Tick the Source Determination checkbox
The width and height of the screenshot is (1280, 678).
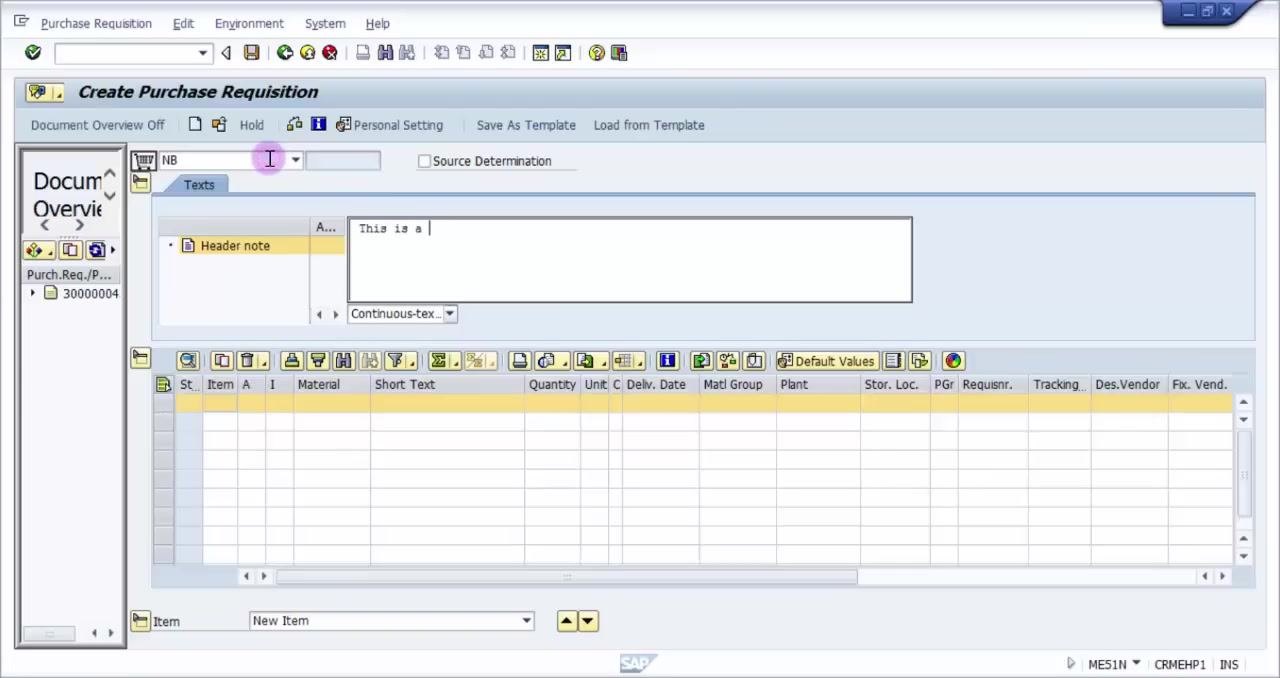(x=424, y=161)
